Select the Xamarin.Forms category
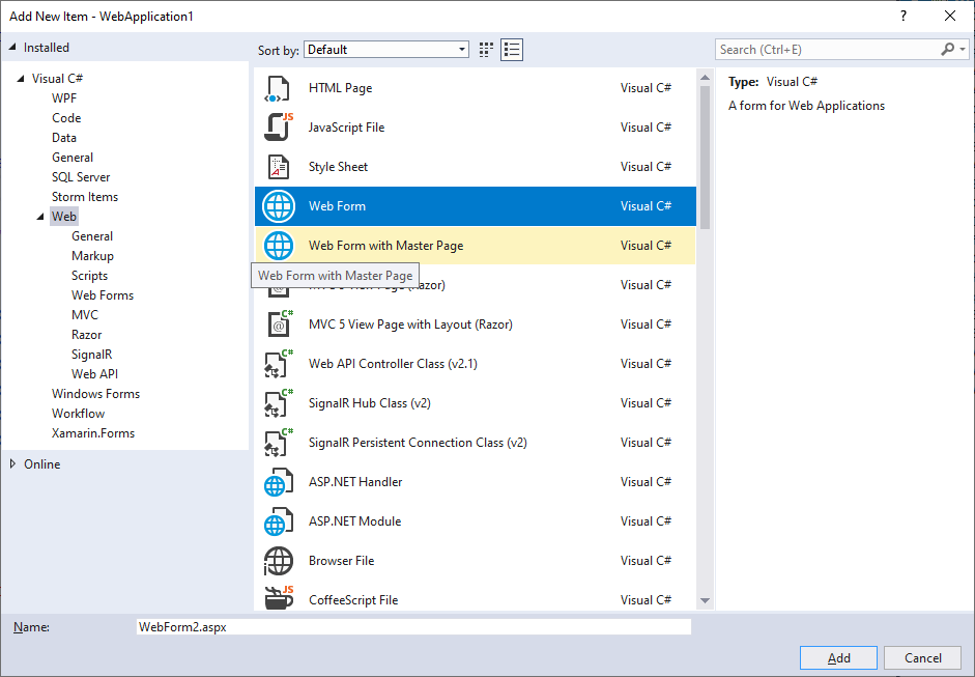975x677 pixels. pyautogui.click(x=94, y=432)
